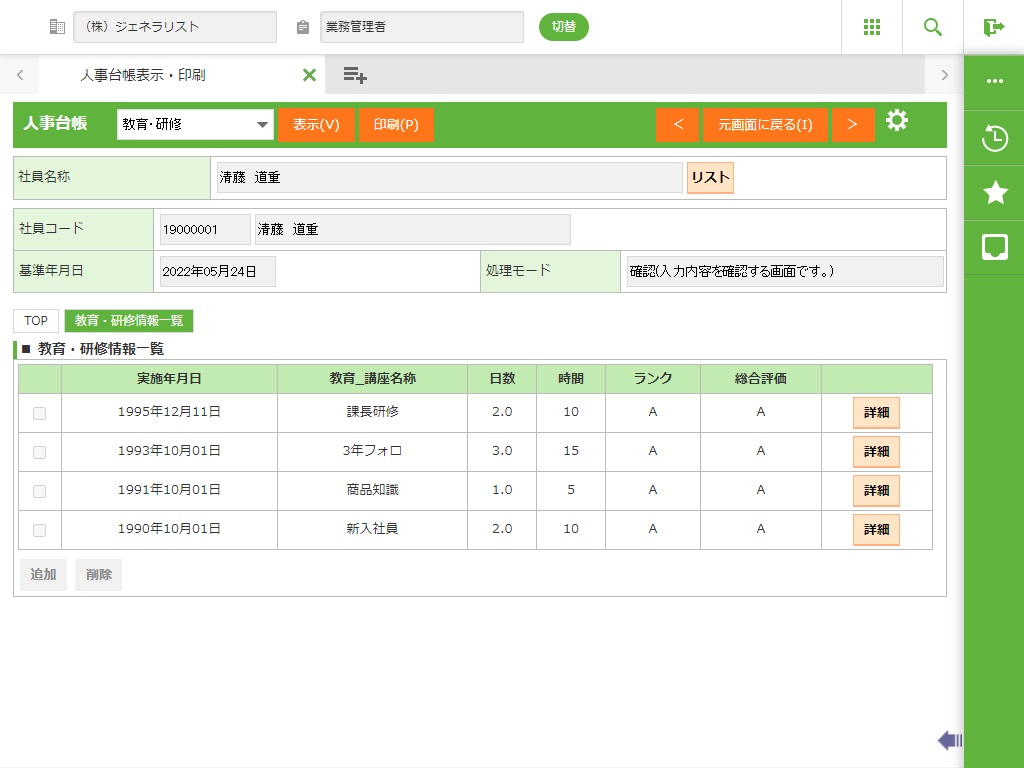1024x768 pixels.
Task: Click the add new tab icon
Action: pyautogui.click(x=355, y=75)
